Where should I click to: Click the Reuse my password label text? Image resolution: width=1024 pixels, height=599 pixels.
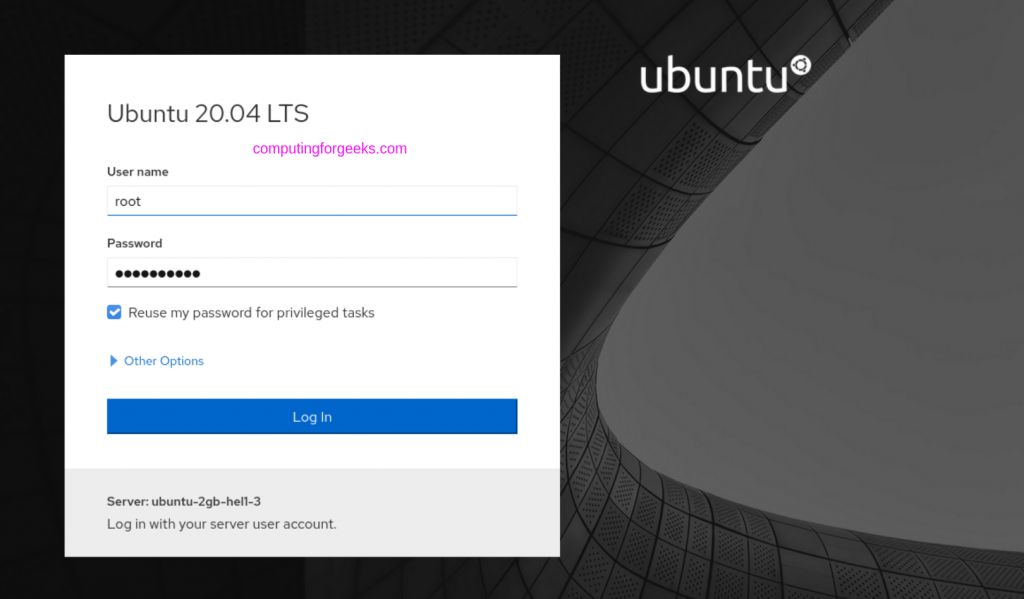250,312
